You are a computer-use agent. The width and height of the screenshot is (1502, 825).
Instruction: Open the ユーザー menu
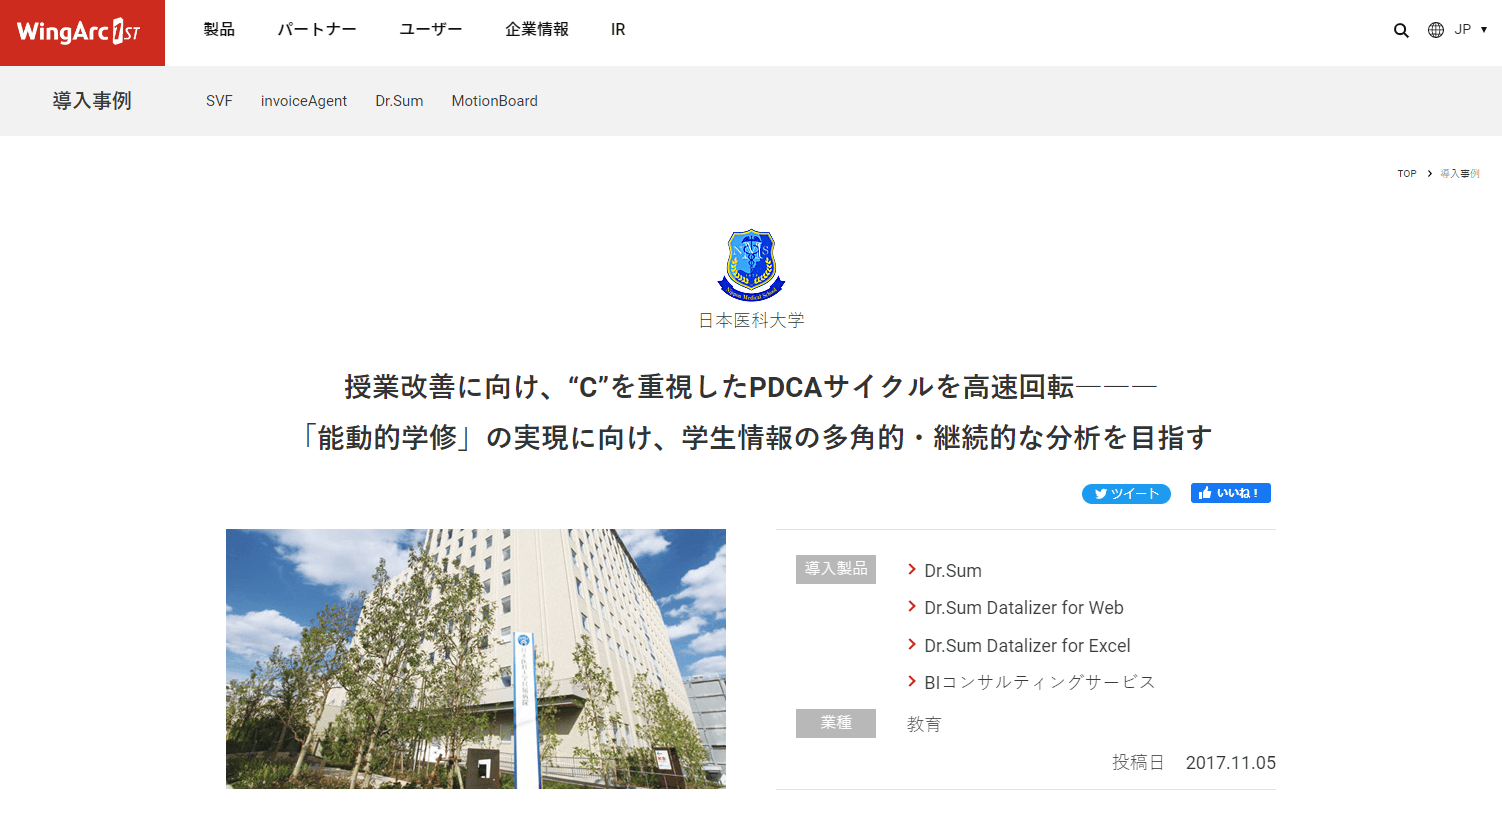coord(431,30)
